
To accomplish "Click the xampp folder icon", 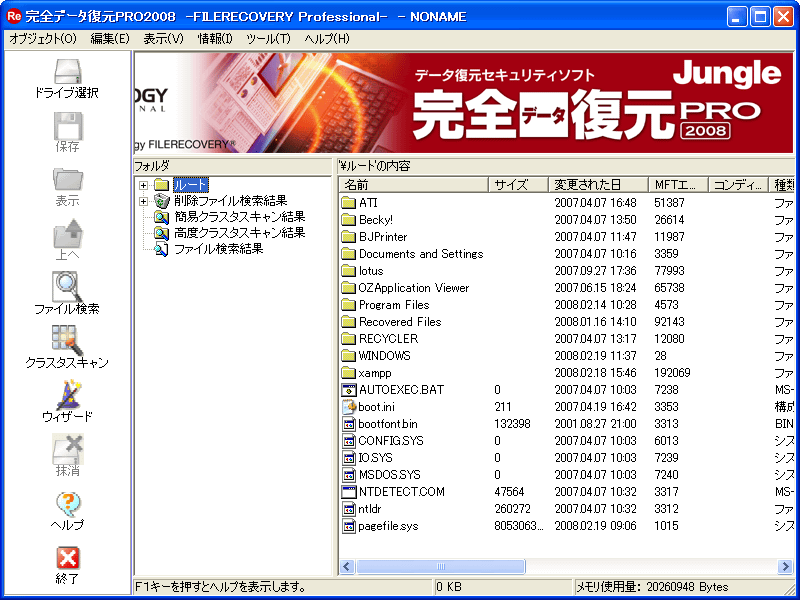I will pyautogui.click(x=348, y=373).
